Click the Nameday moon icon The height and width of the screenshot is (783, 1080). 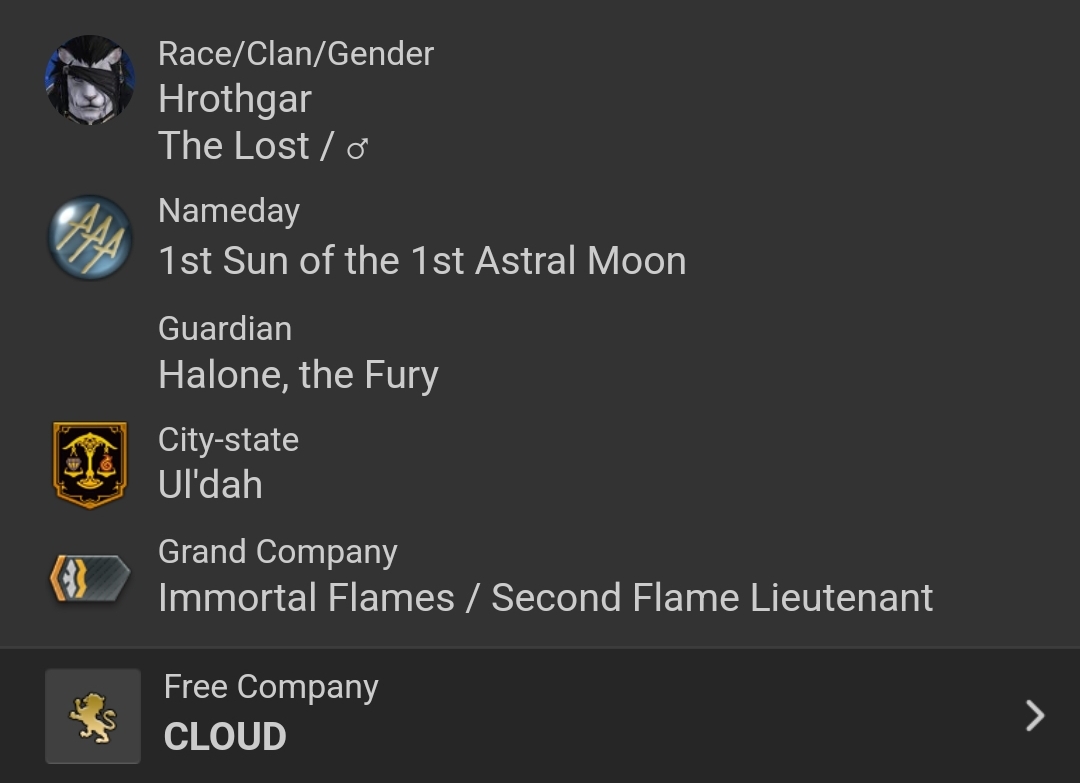(x=90, y=237)
